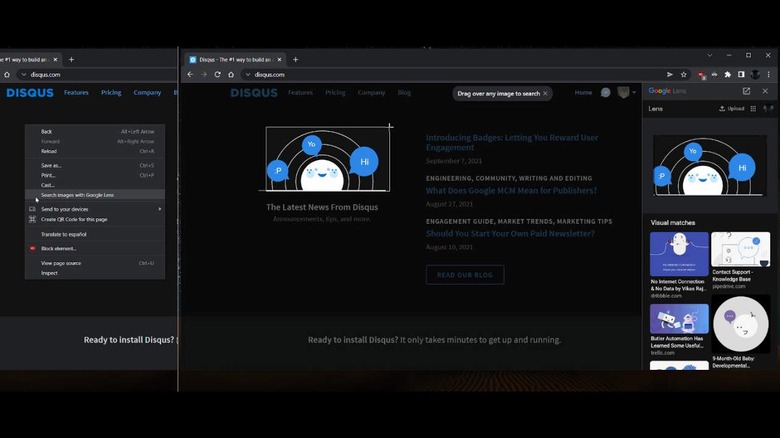Image resolution: width=780 pixels, height=438 pixels.
Task: Click the cropped image preview in the Lens panel
Action: [710, 166]
